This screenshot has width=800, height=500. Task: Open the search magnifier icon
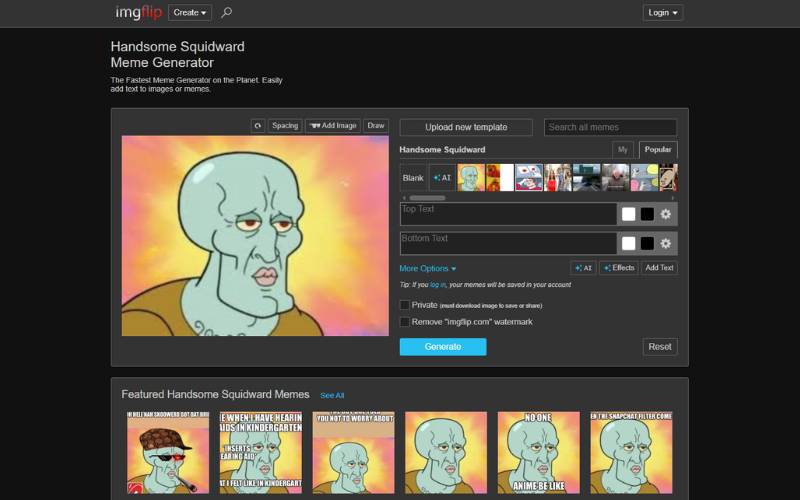tap(227, 12)
